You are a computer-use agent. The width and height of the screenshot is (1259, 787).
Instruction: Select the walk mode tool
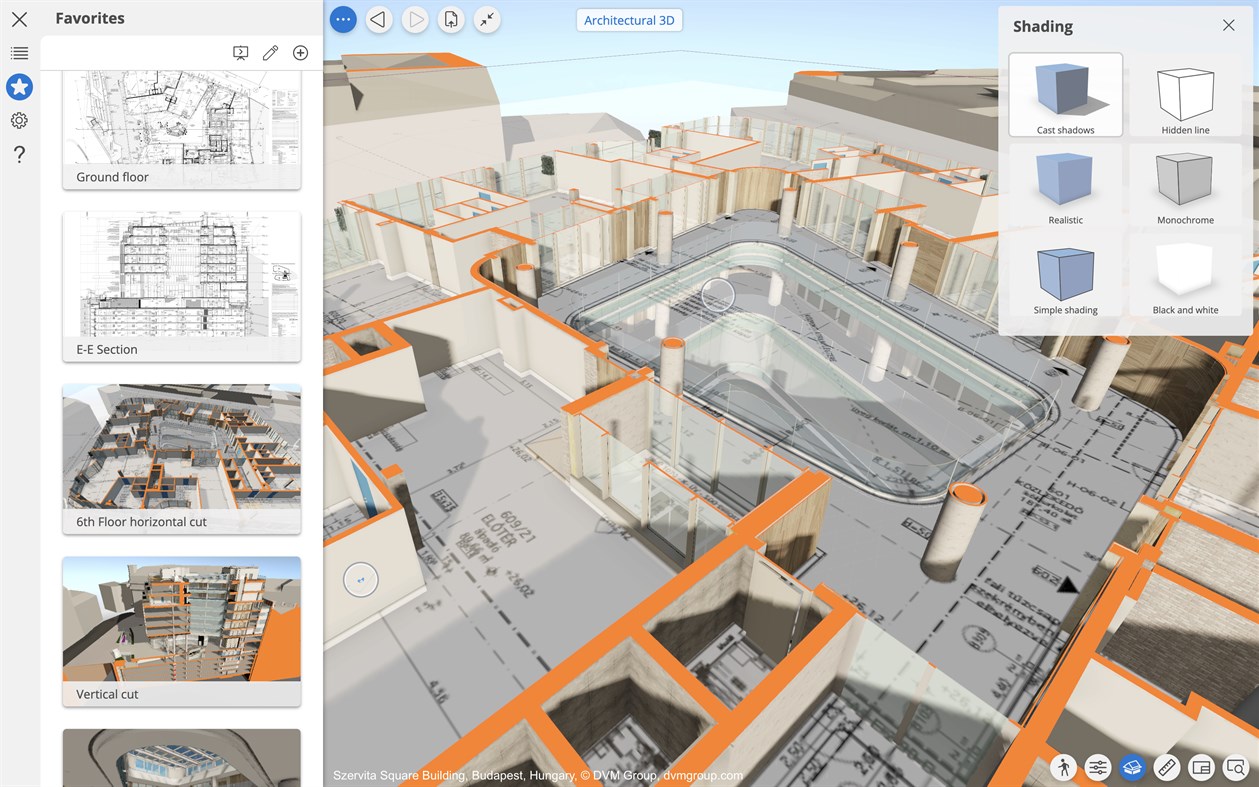pyautogui.click(x=1063, y=767)
